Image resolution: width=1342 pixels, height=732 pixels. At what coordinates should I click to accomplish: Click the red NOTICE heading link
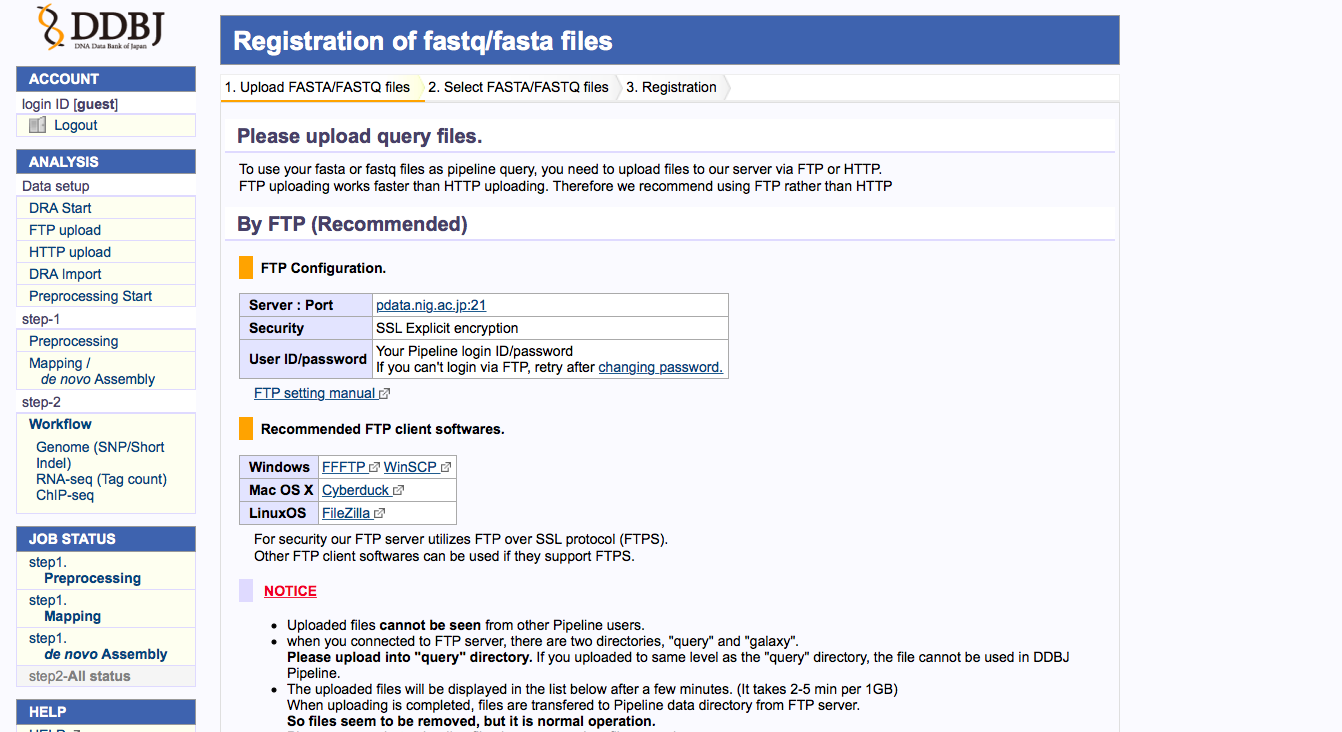coord(290,591)
